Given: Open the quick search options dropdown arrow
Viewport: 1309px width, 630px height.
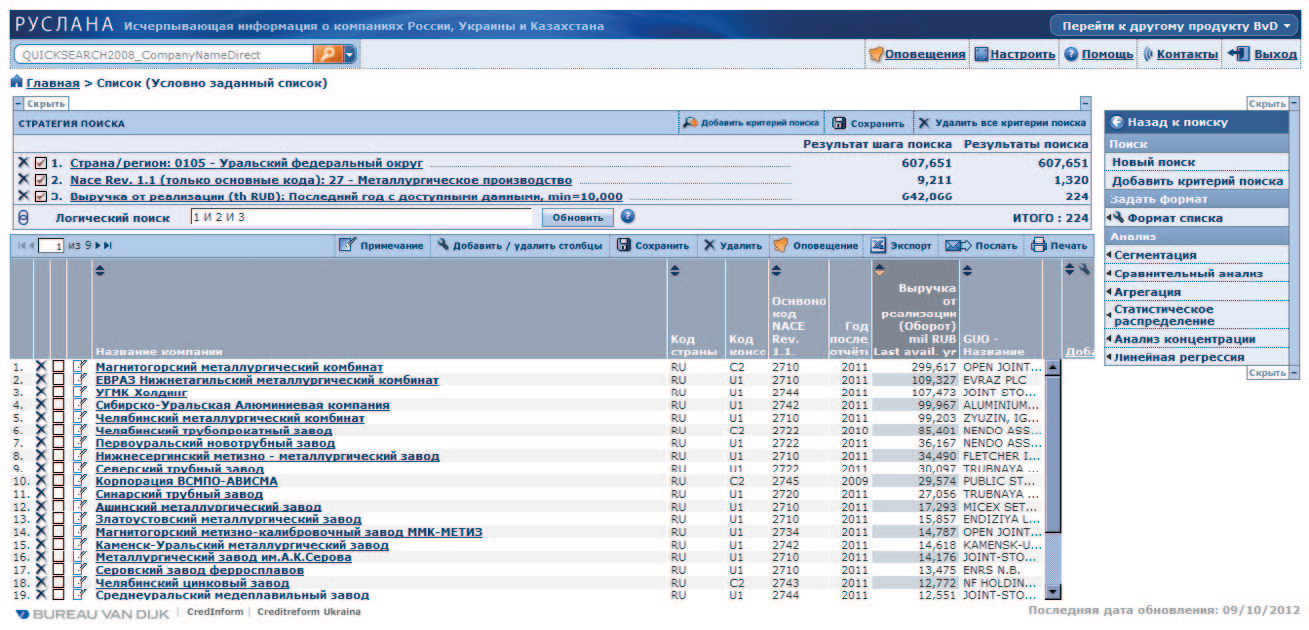Looking at the screenshot, I should [350, 55].
